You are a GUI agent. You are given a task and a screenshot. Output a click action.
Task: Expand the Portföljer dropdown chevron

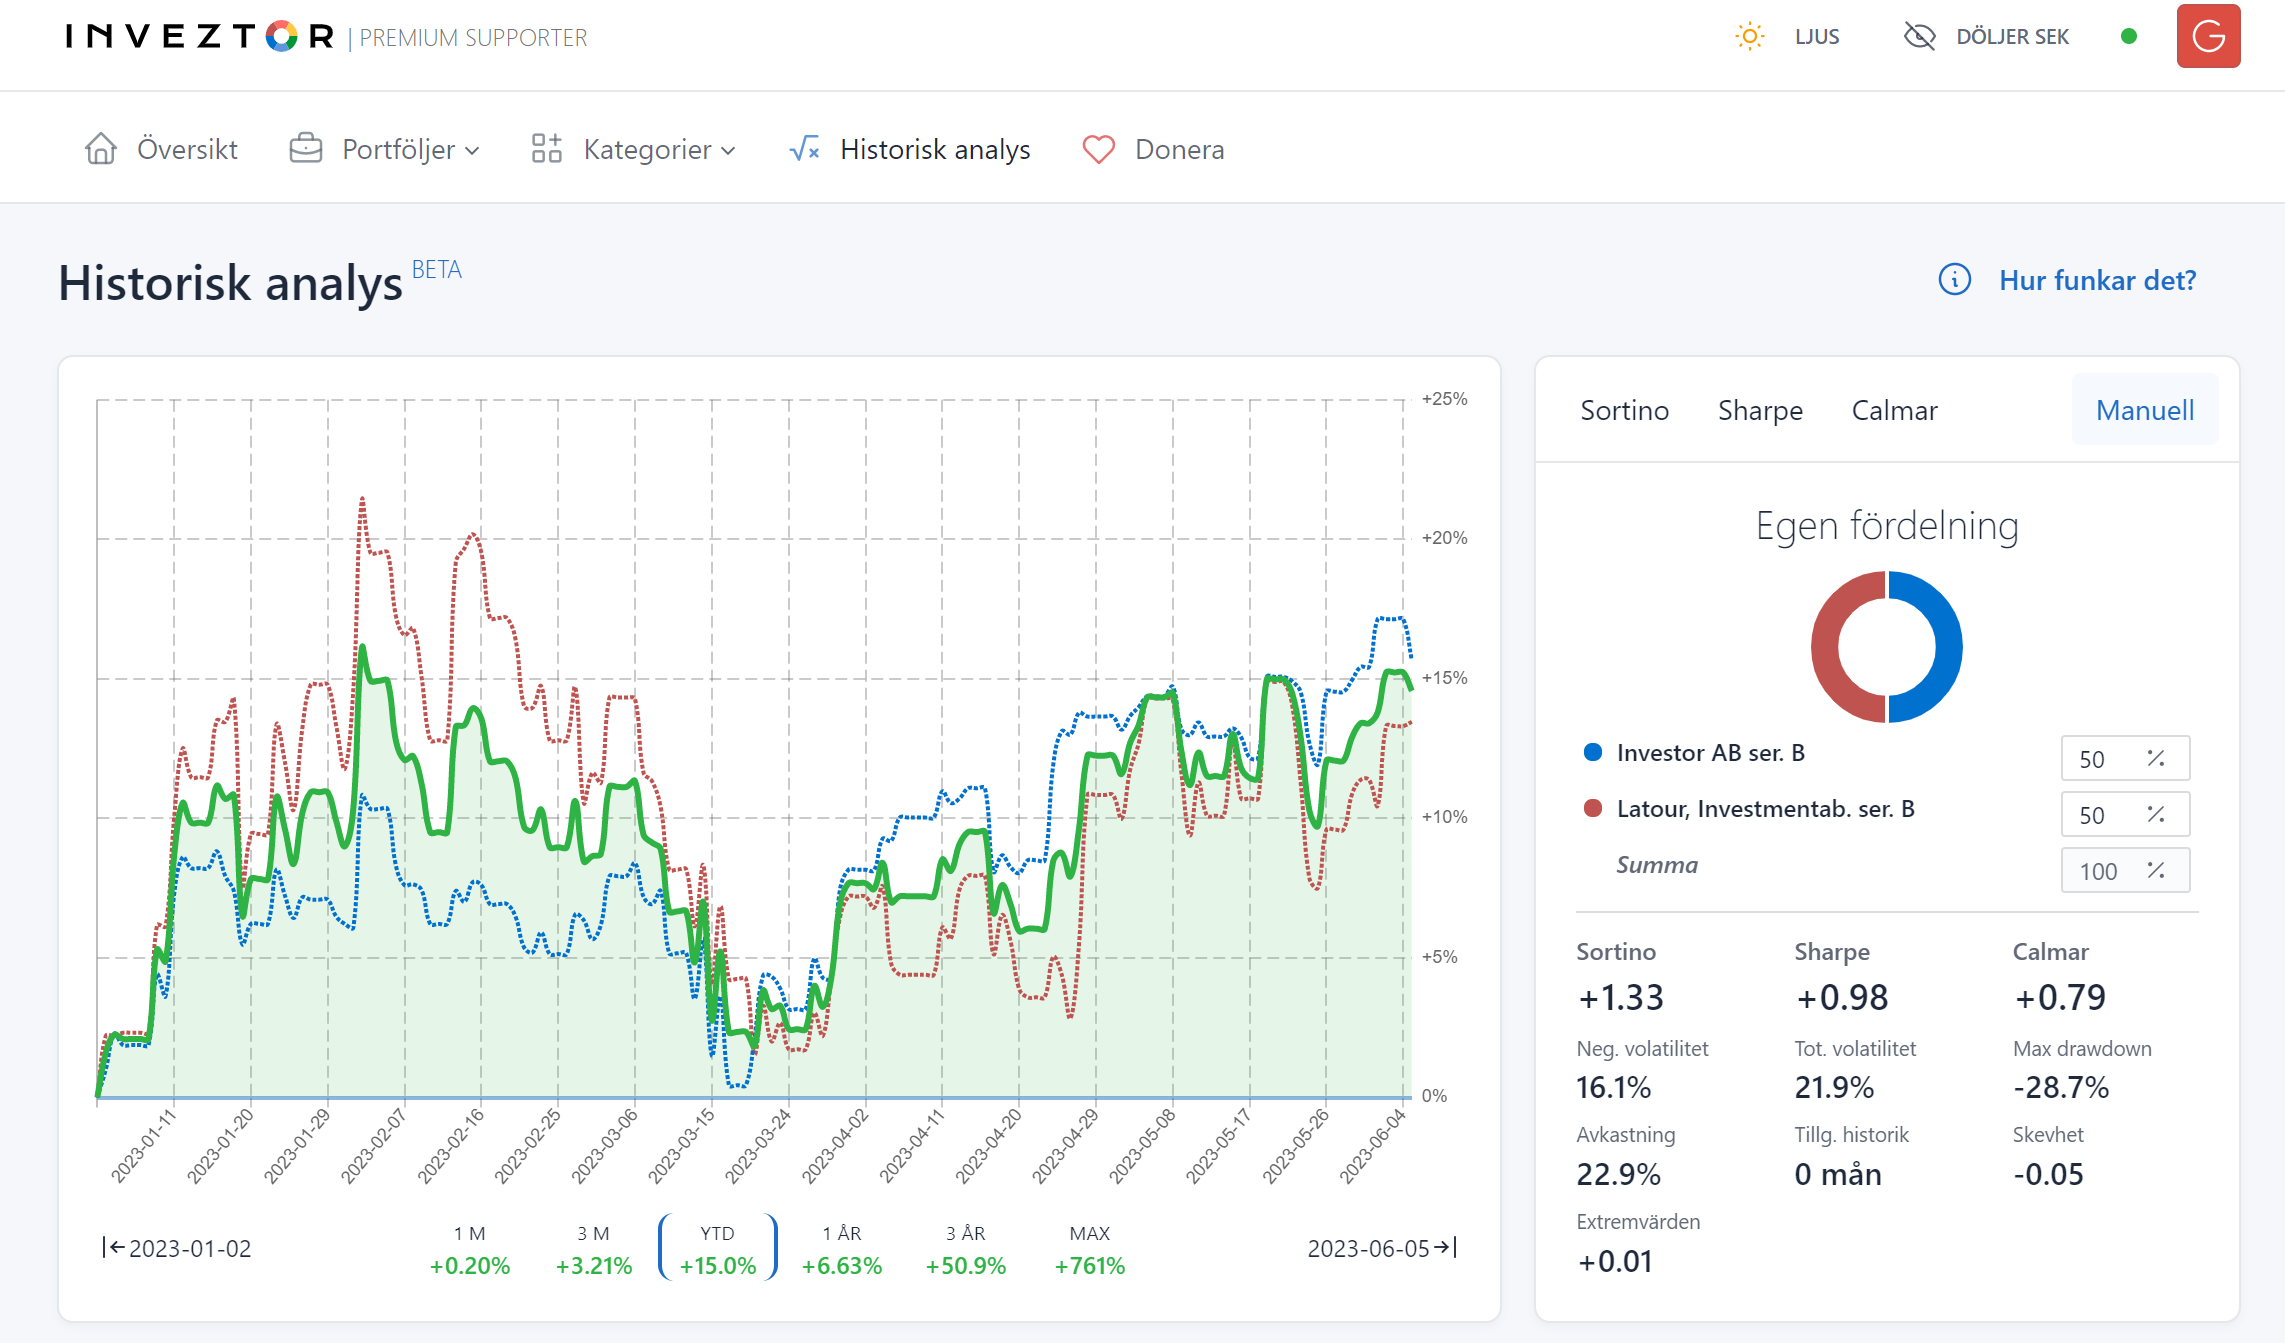coord(473,151)
